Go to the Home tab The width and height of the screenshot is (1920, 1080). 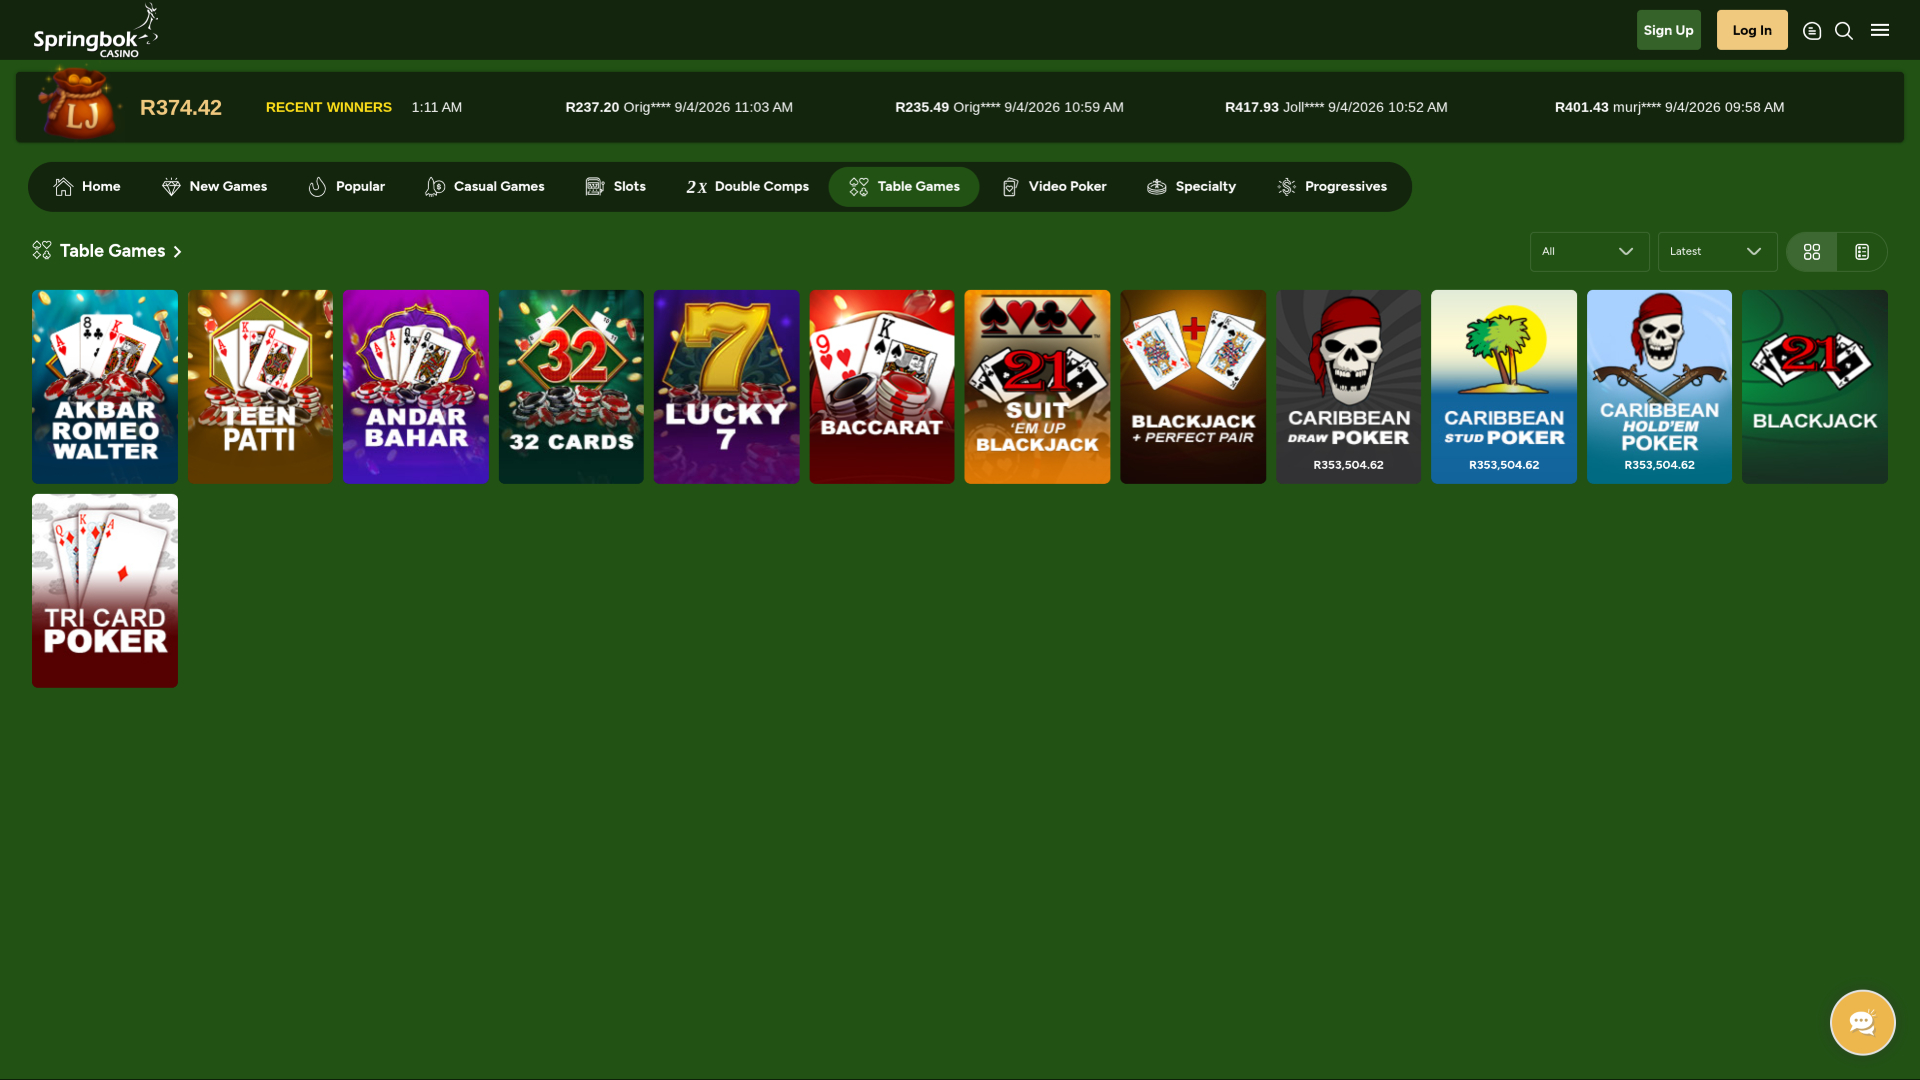pyautogui.click(x=87, y=187)
